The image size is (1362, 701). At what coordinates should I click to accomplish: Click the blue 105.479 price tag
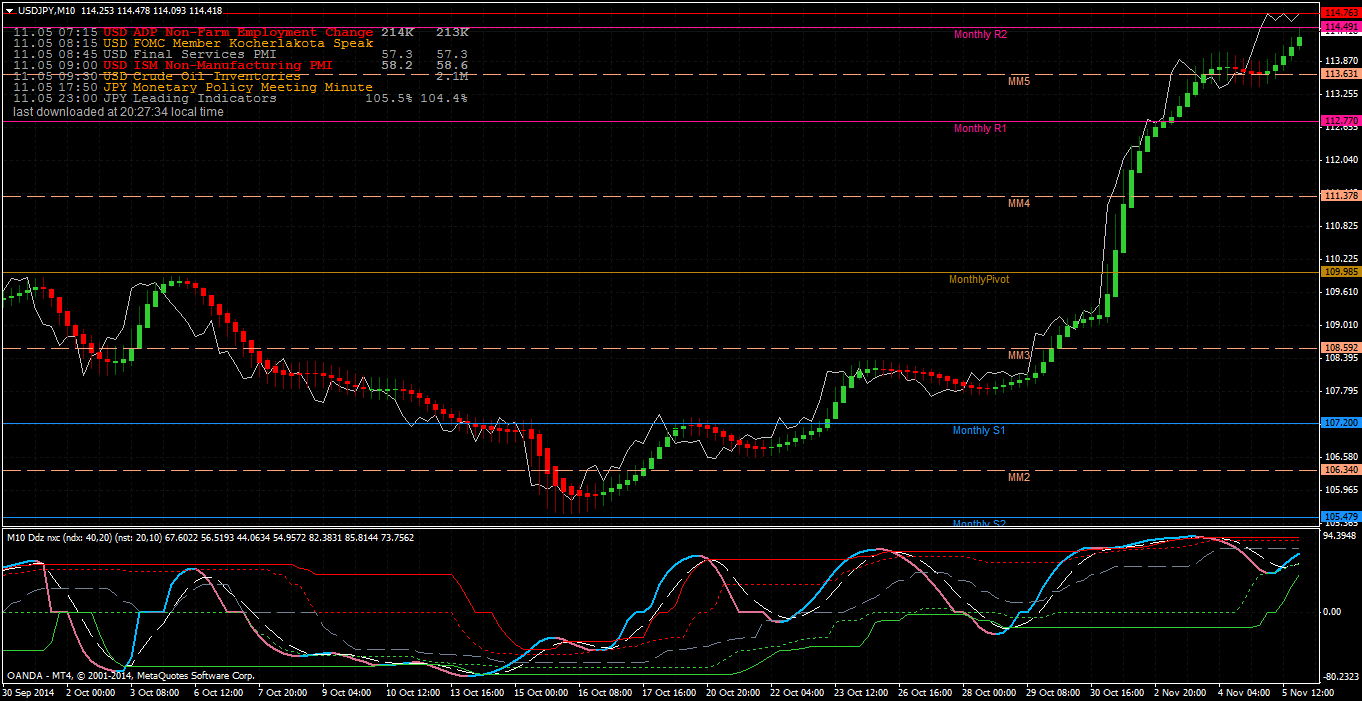coord(1340,516)
